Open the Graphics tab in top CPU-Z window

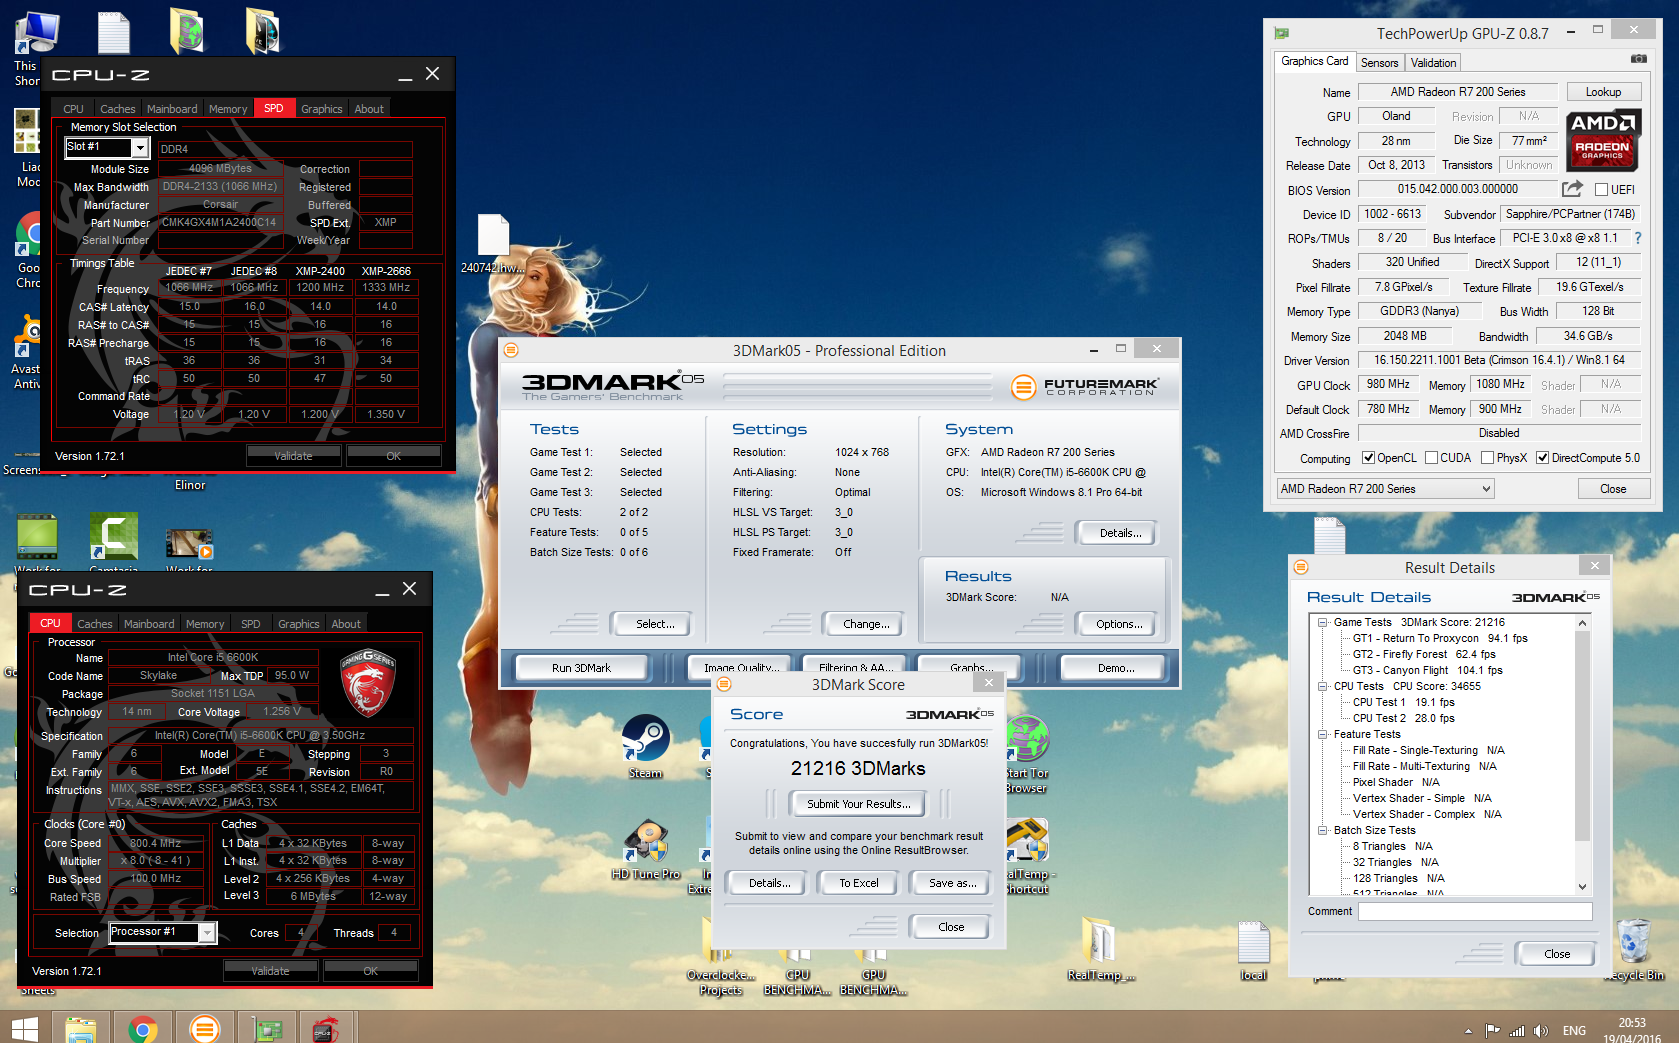[322, 109]
